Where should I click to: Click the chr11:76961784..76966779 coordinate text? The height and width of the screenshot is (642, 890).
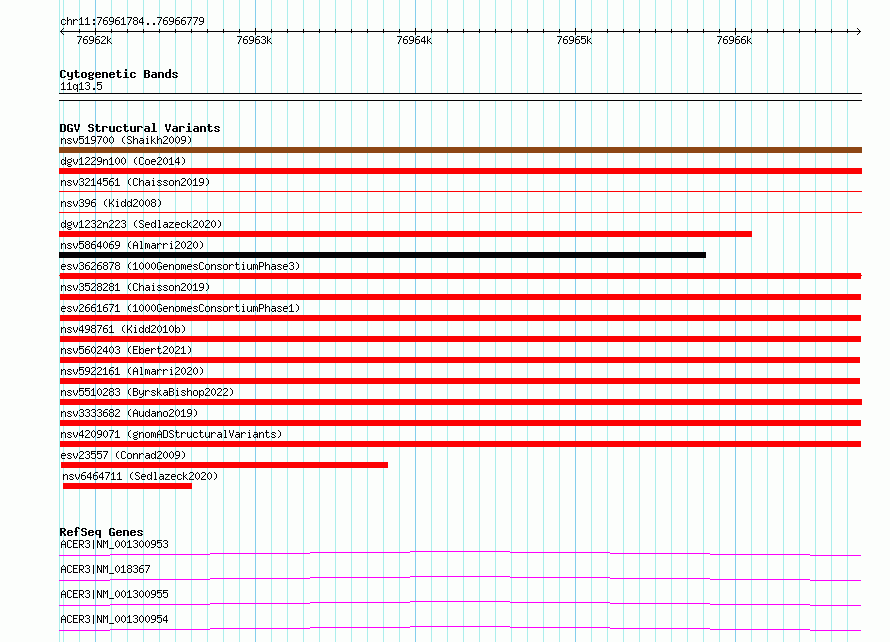point(132,21)
